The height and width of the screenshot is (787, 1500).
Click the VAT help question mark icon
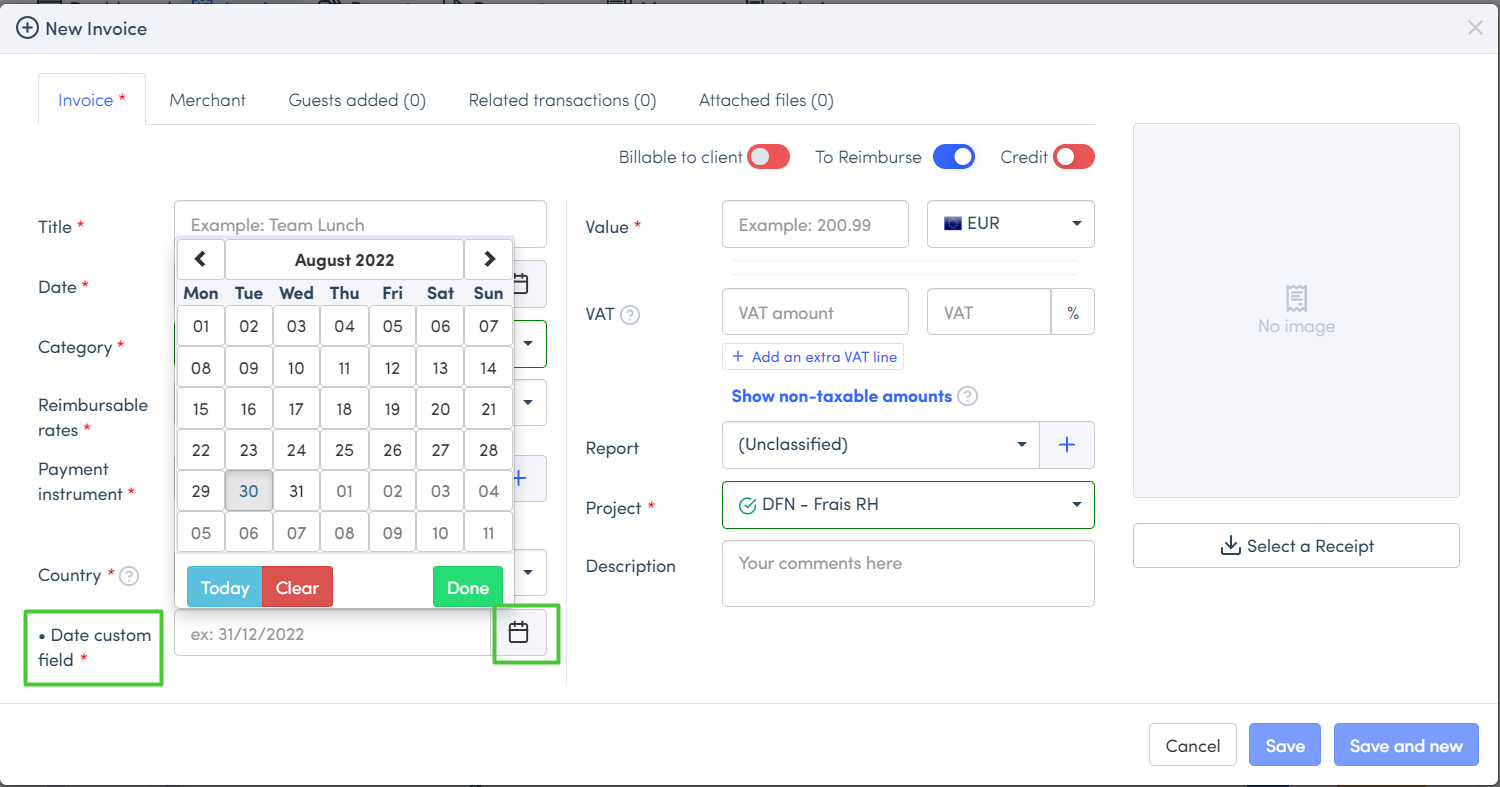pos(630,315)
